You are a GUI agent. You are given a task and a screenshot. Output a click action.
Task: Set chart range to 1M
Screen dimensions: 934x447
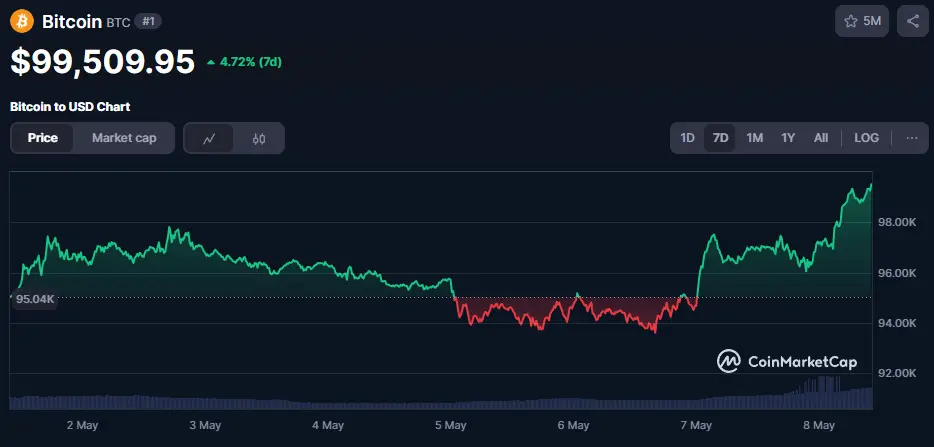pyautogui.click(x=755, y=138)
